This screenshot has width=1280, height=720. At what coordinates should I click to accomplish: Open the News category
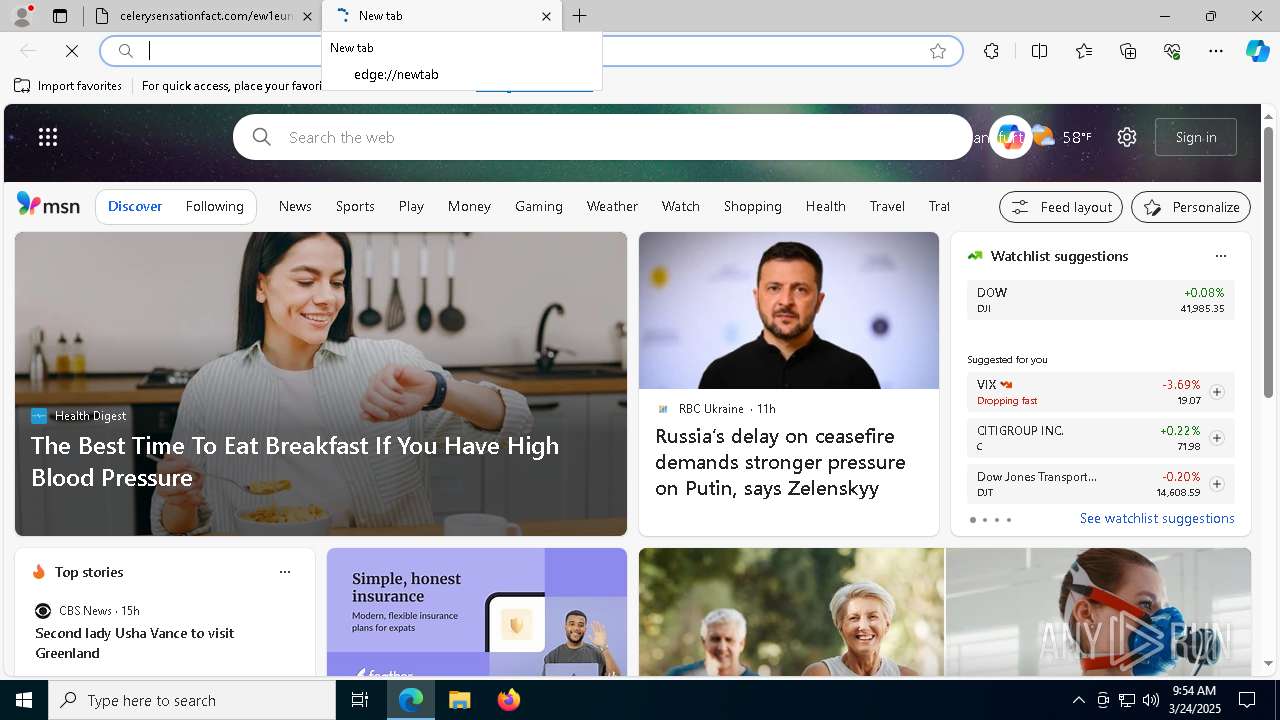(x=295, y=206)
